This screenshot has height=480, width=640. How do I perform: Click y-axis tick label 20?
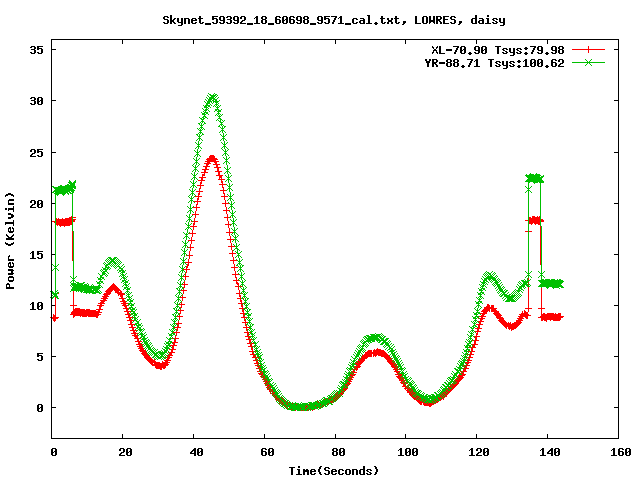37,204
